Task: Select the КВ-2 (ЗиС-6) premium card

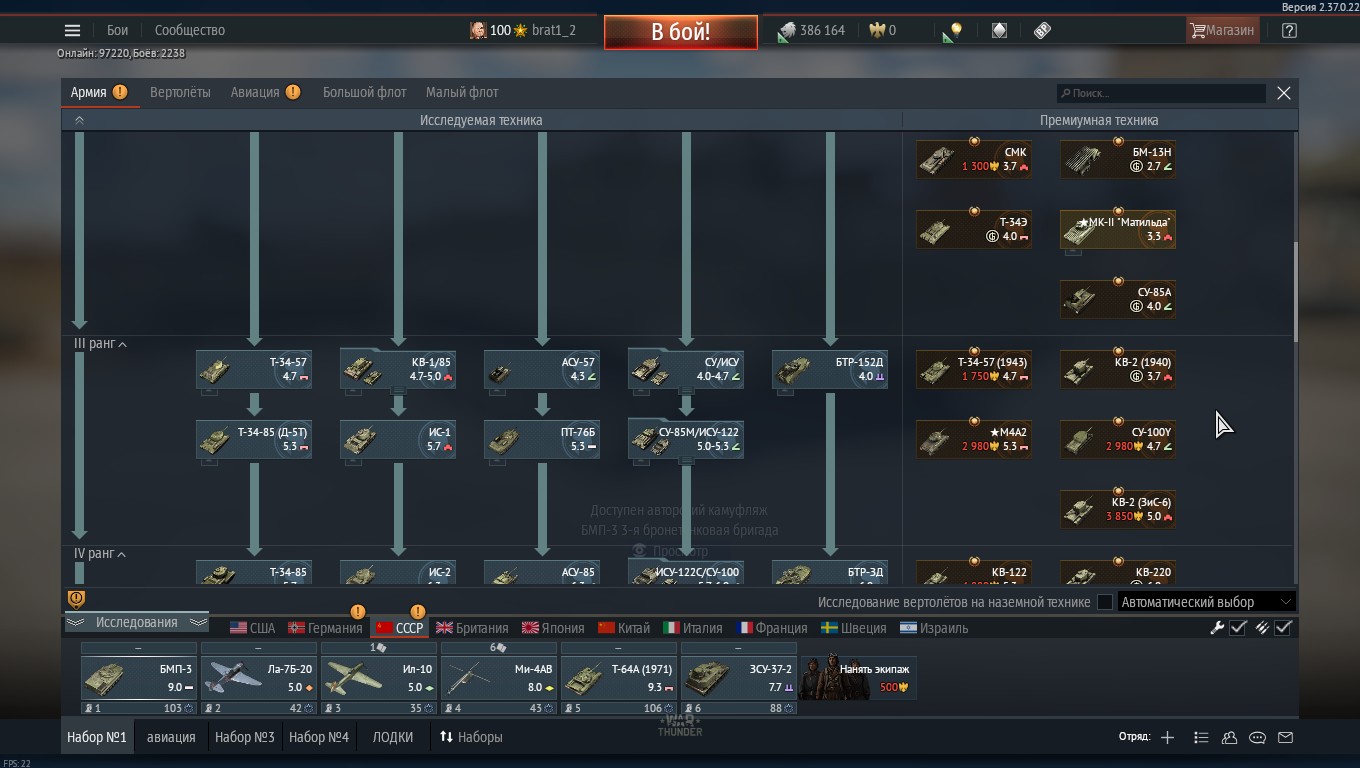Action: (x=1118, y=509)
